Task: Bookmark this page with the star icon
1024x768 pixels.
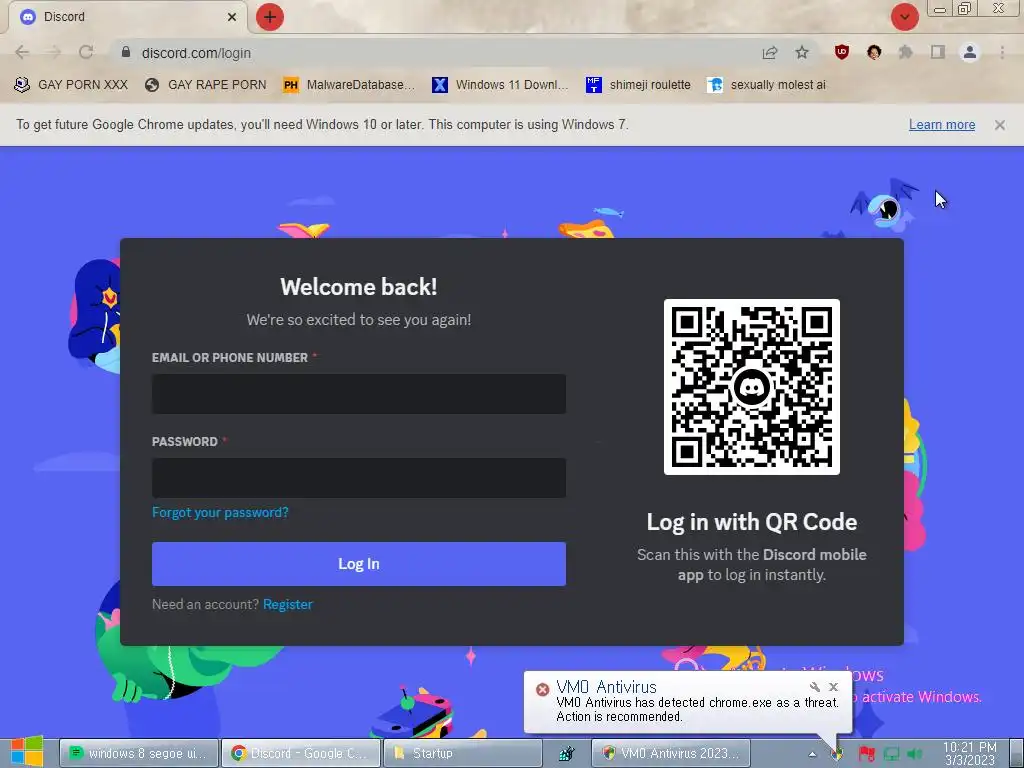Action: 802,52
